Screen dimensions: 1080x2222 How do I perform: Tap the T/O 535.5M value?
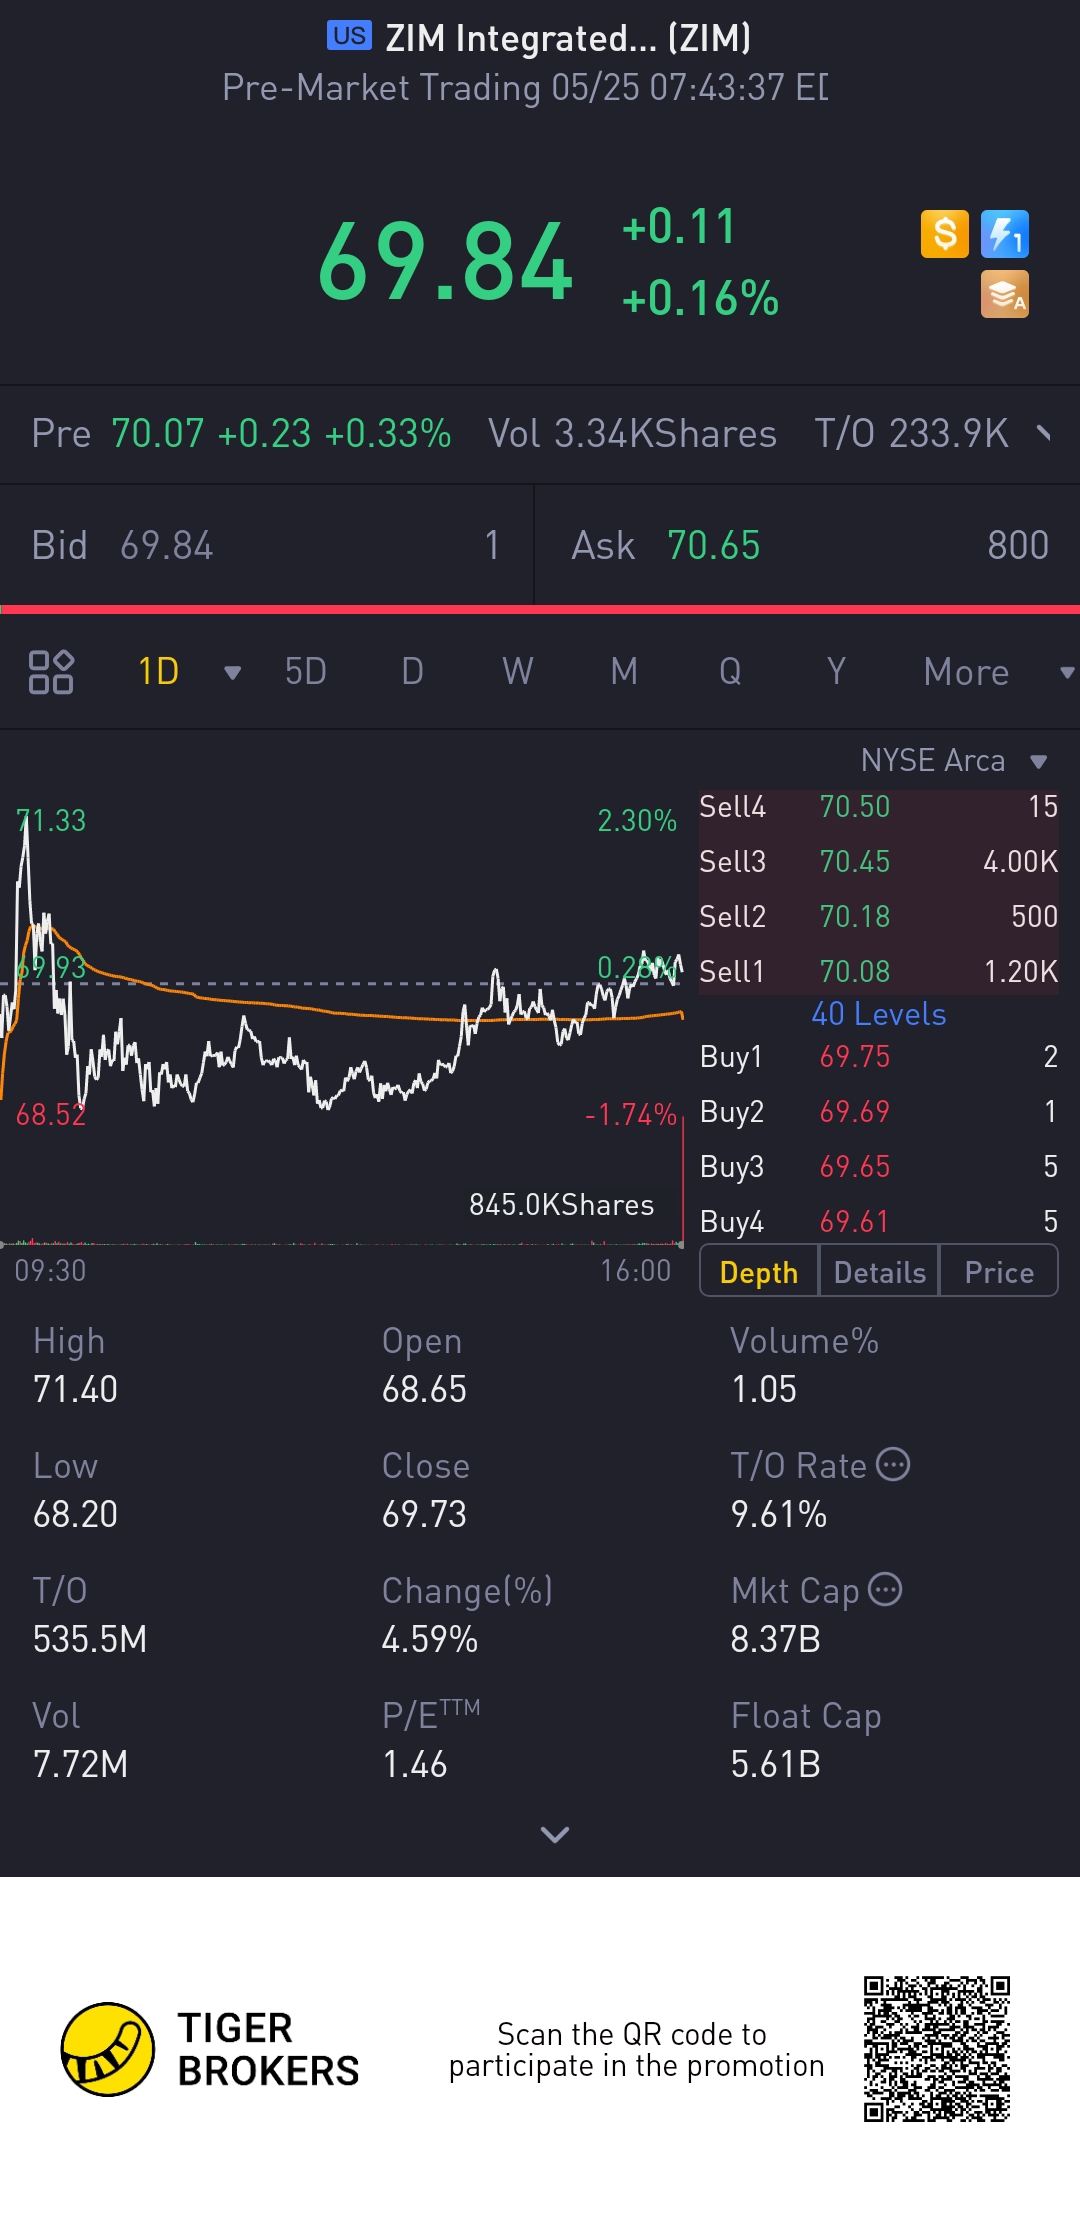point(90,1639)
